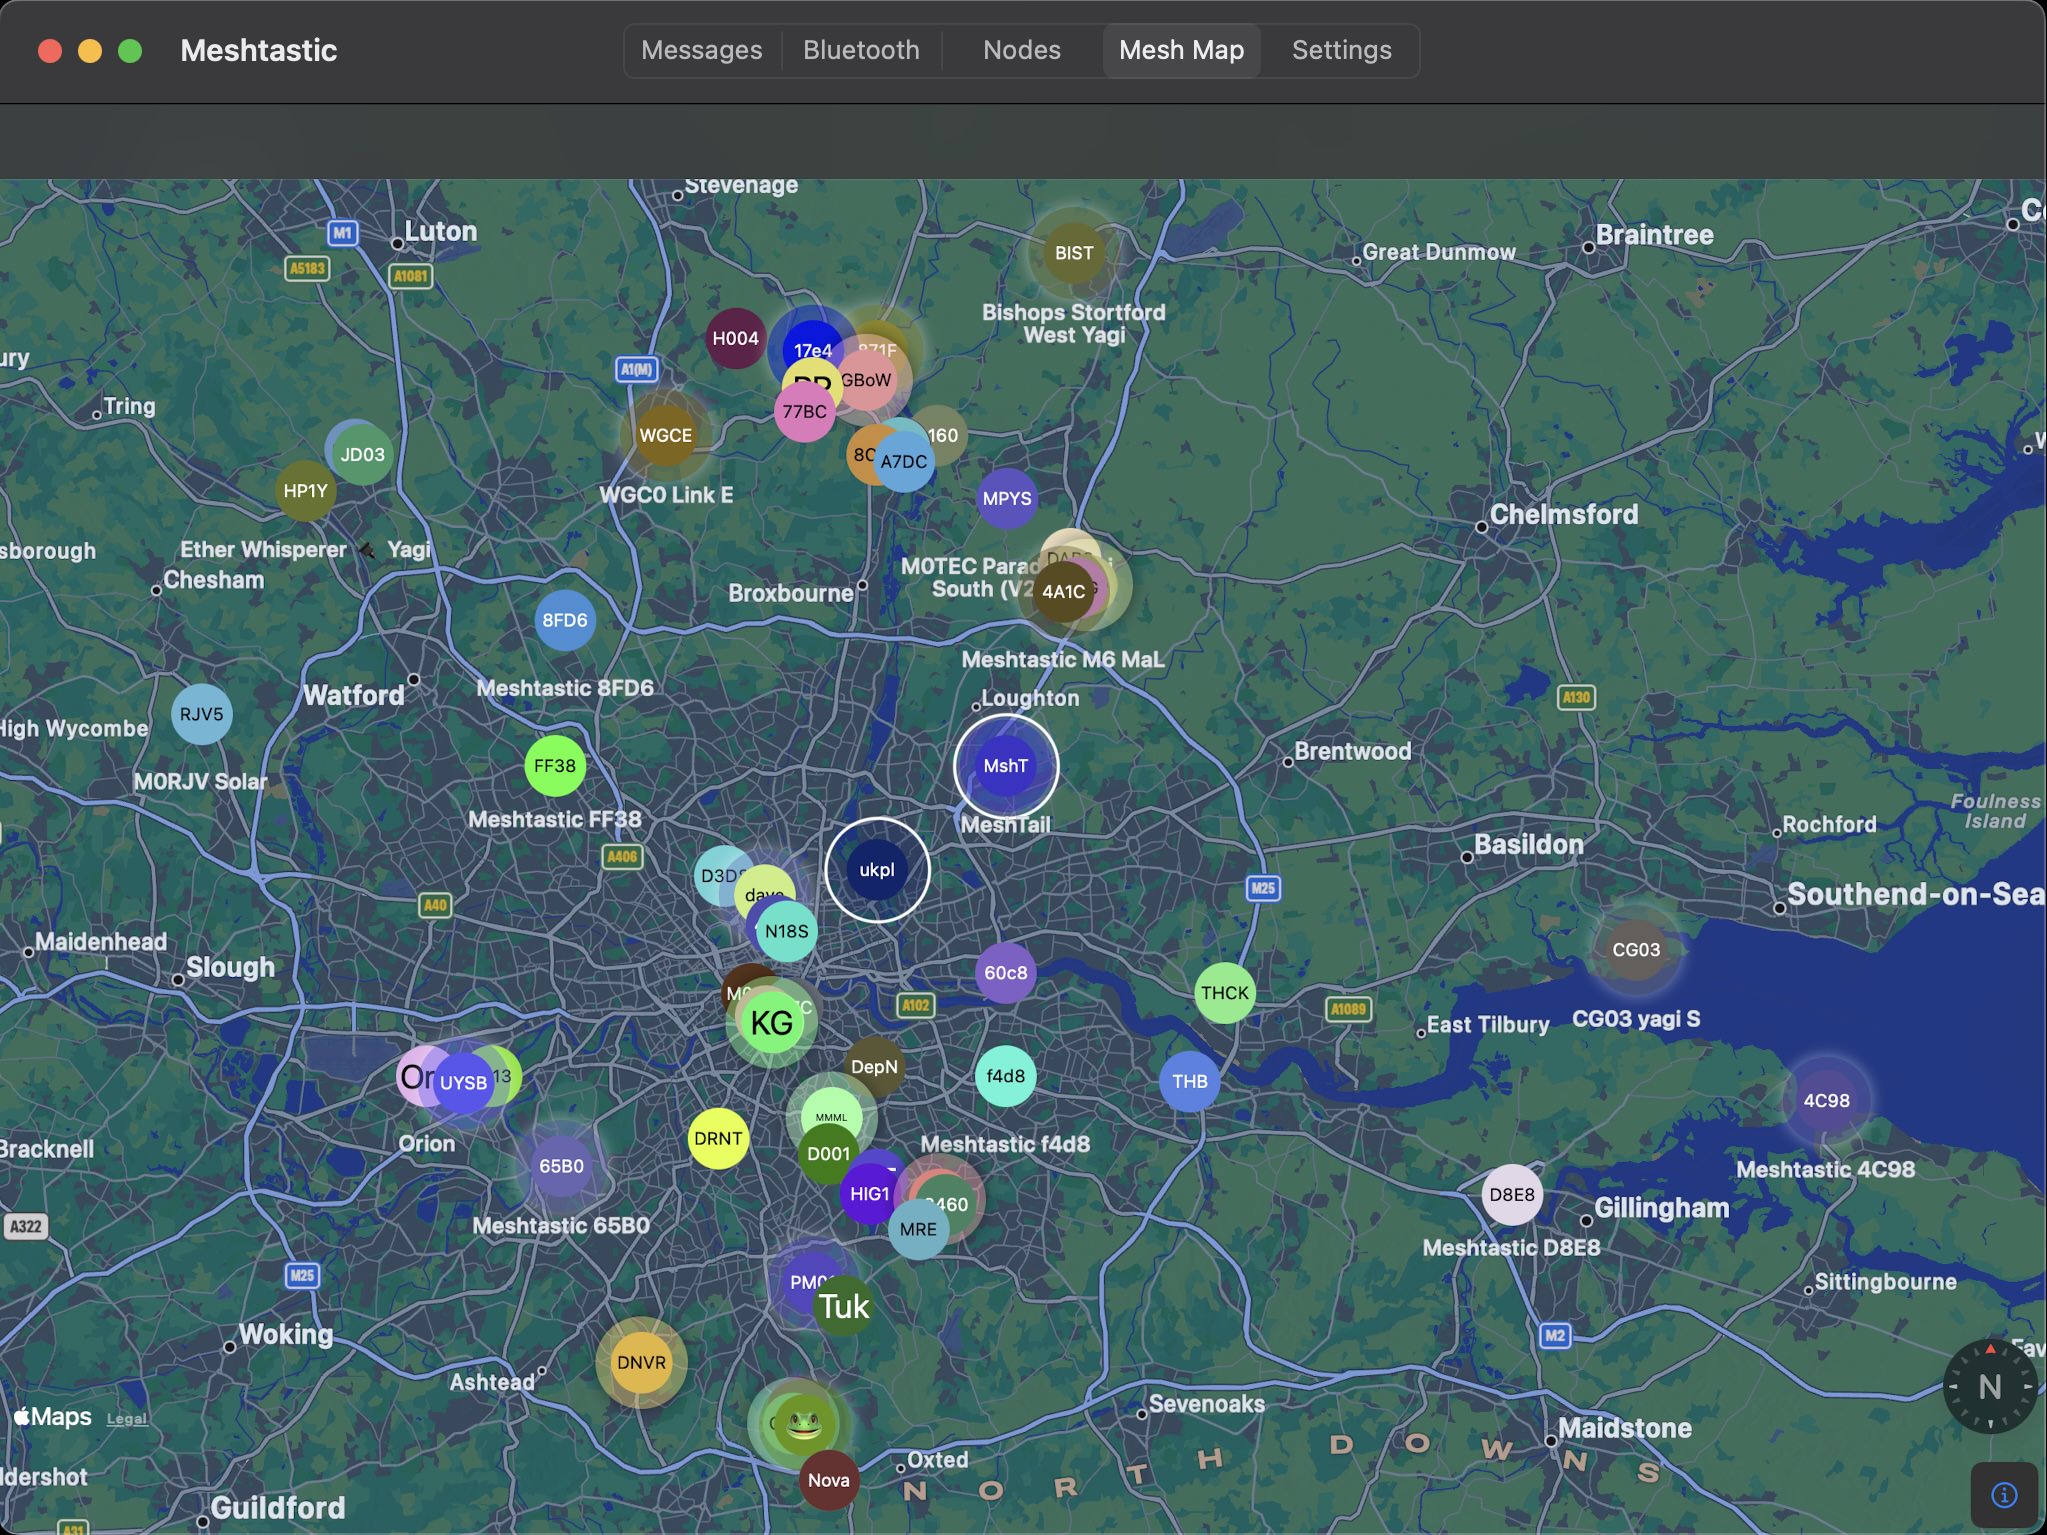Click the mint f4d8 node circle
This screenshot has height=1535, width=2047.
[1005, 1076]
